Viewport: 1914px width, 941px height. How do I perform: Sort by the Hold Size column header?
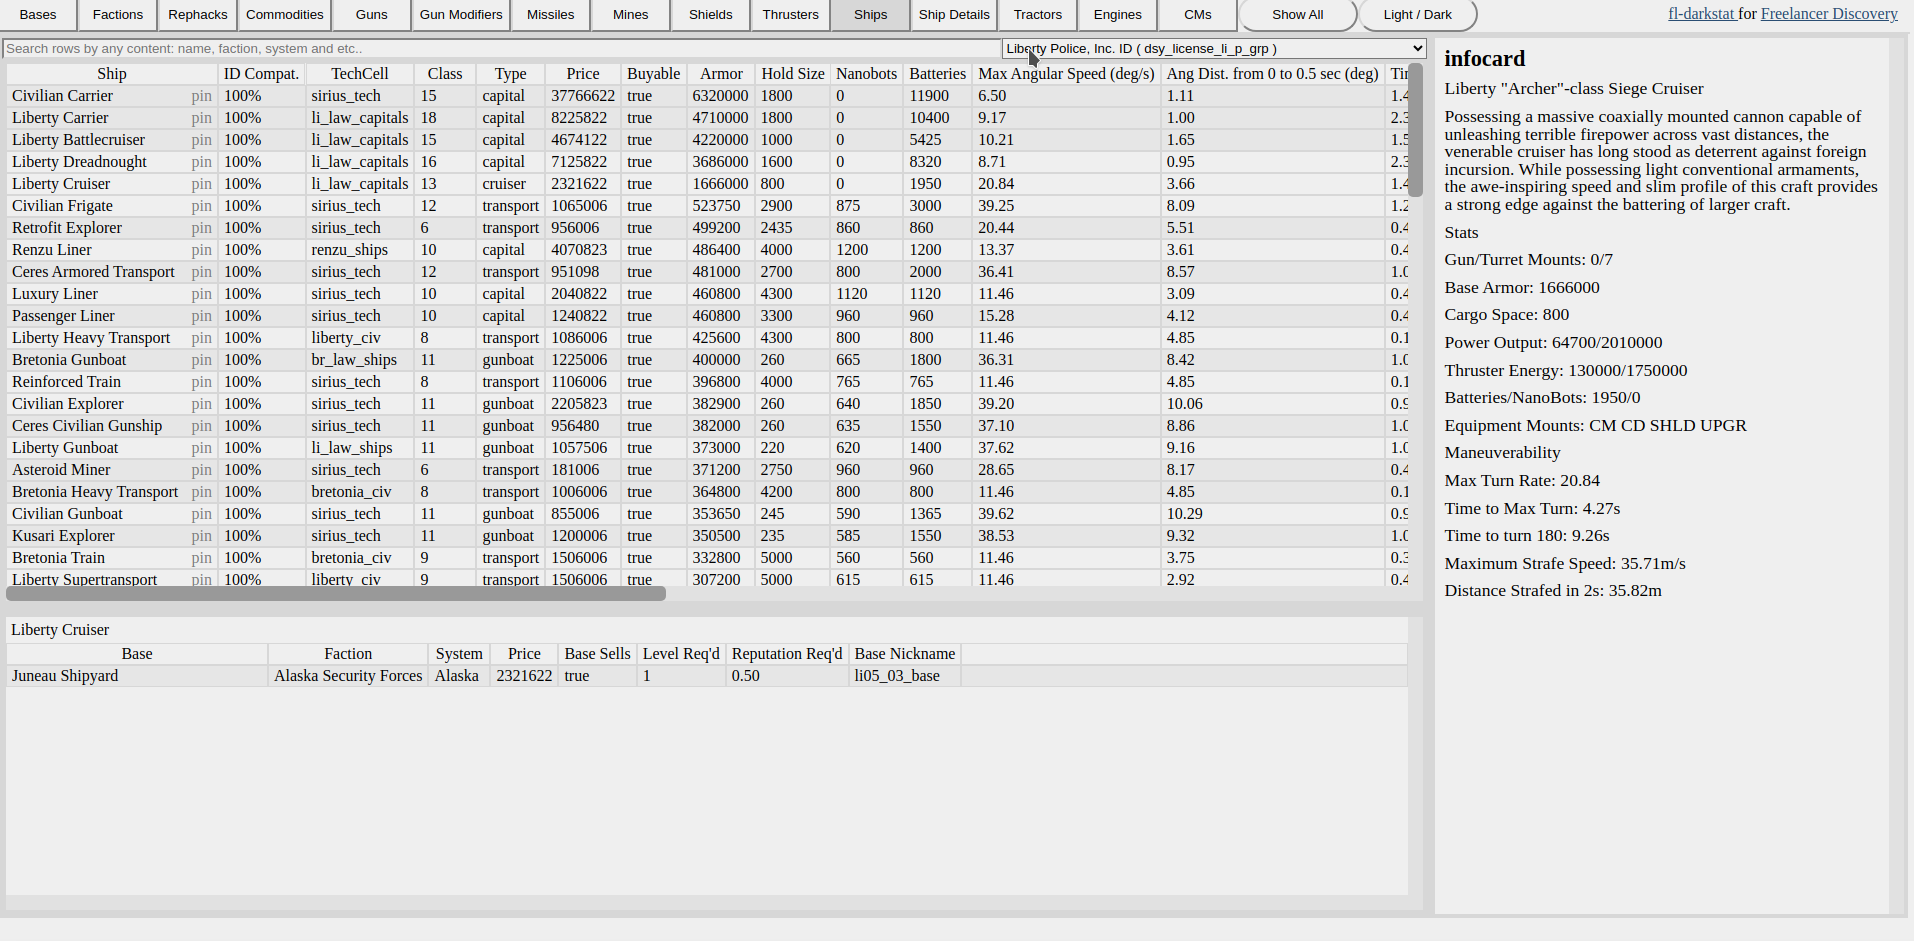coord(793,74)
